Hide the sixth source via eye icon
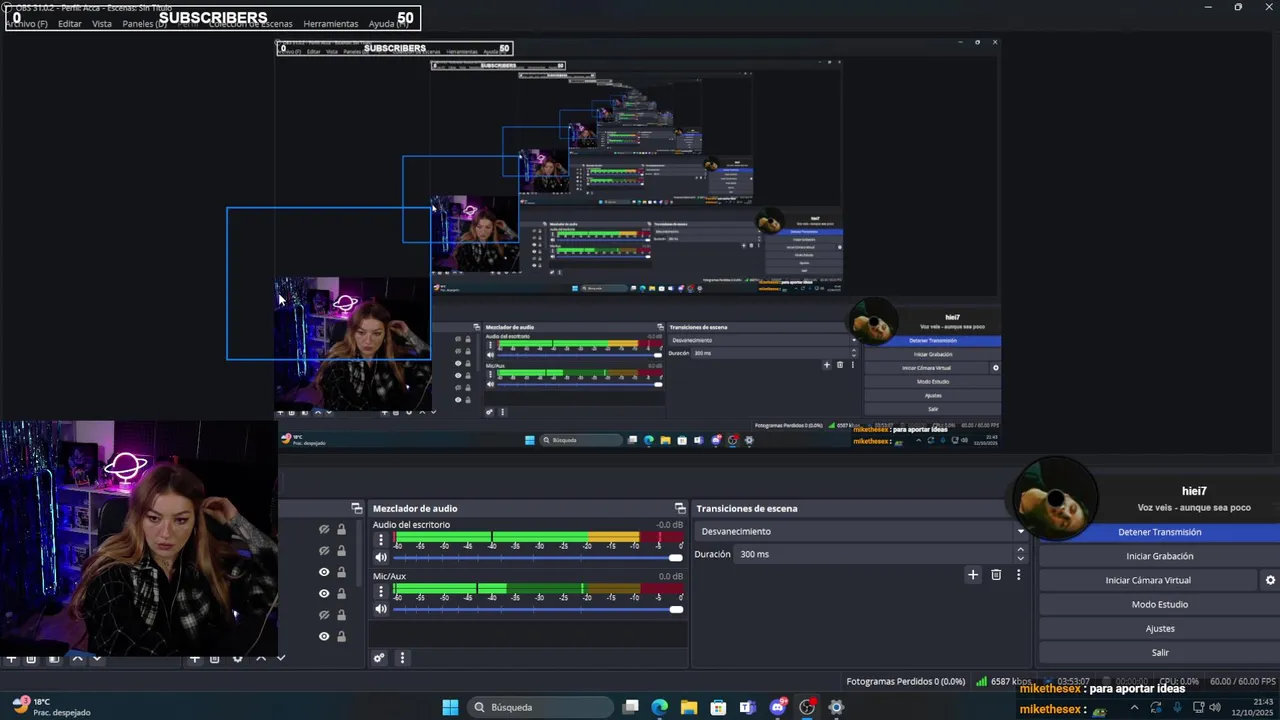 [x=324, y=636]
